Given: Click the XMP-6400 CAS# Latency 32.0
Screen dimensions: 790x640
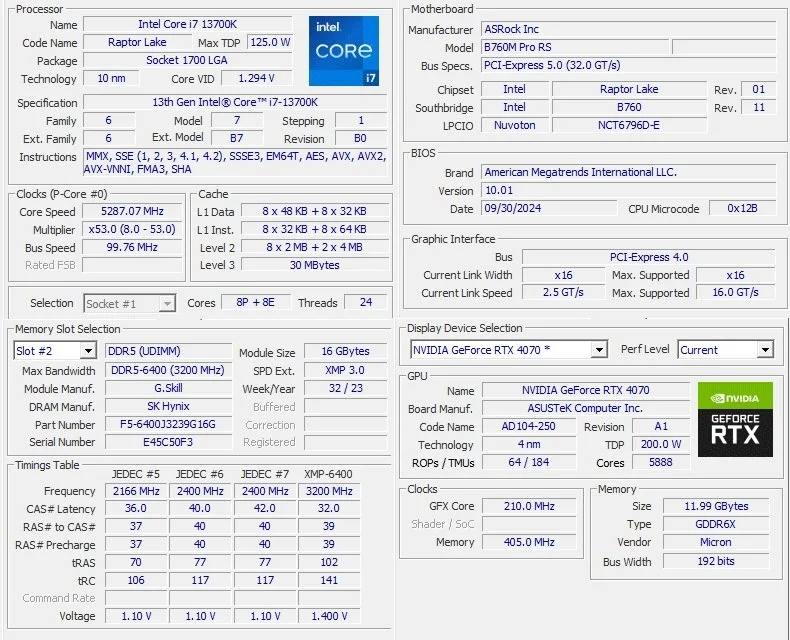Looking at the screenshot, I should coord(329,508).
